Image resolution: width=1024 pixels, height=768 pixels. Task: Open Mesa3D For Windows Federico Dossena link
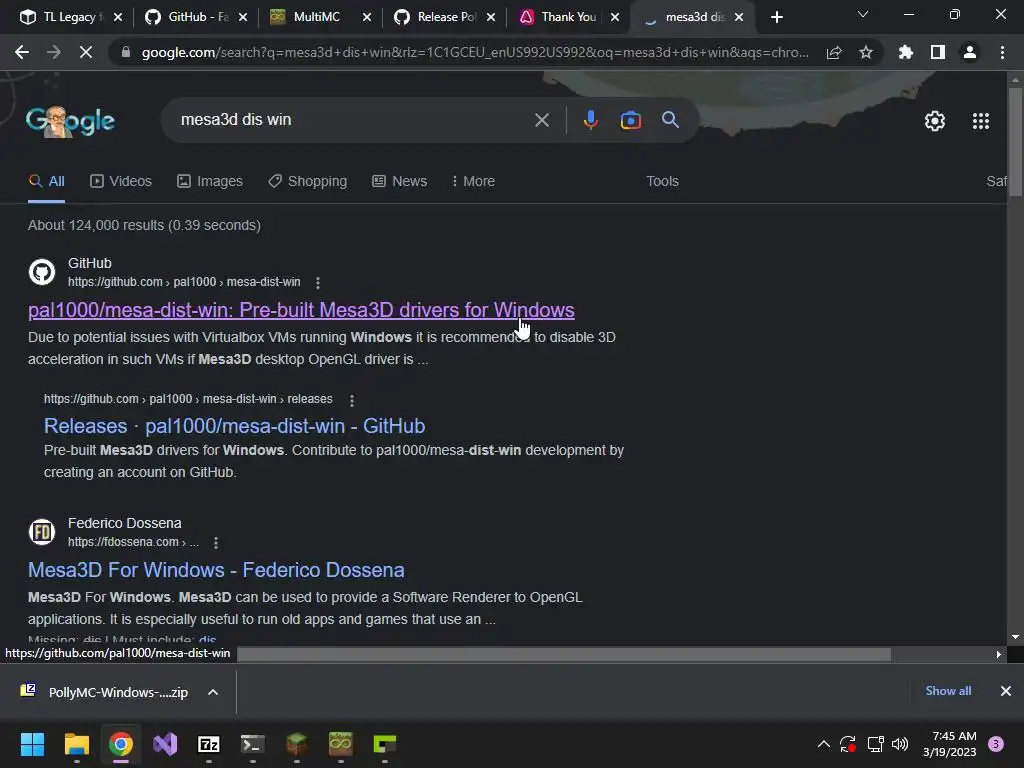click(x=216, y=570)
